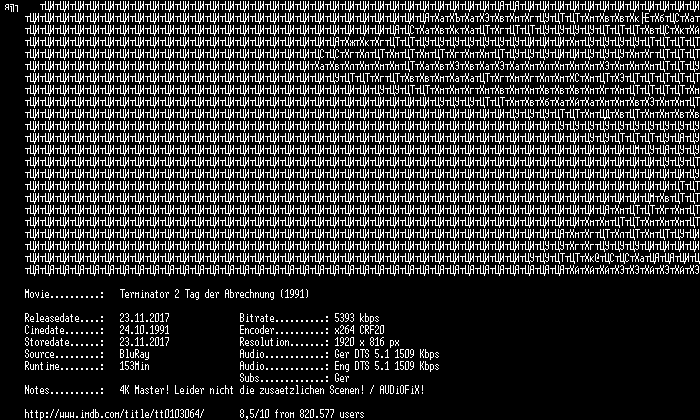This screenshot has height=420, width=700.
Task: Select the Runtime value 153Min
Action: point(134,366)
